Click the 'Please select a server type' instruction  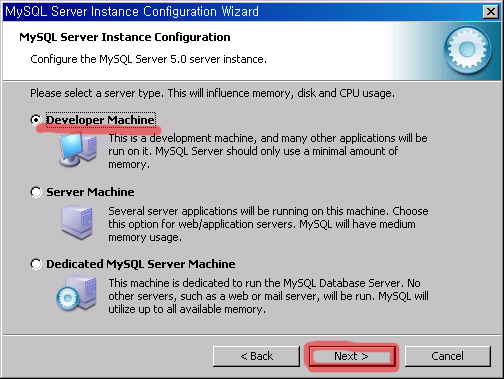[212, 93]
